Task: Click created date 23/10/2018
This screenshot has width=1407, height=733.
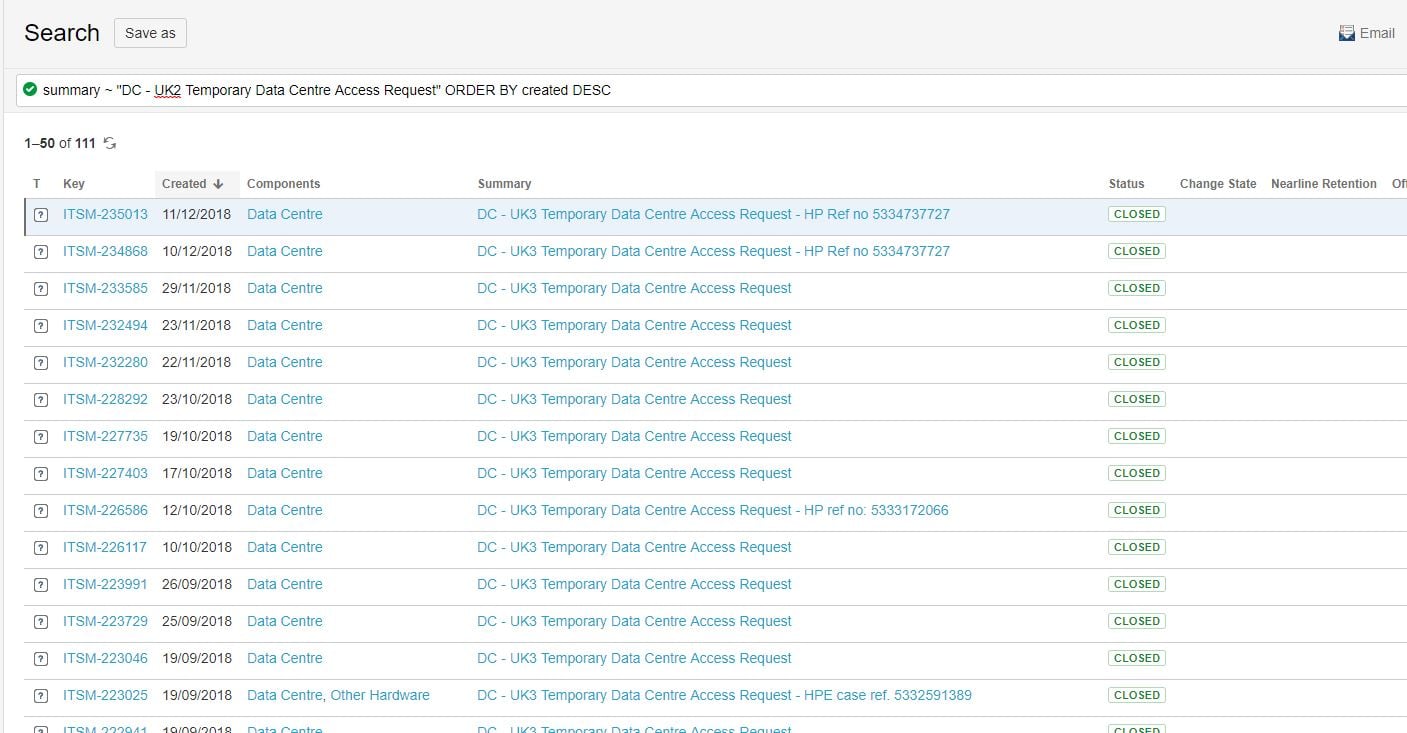Action: (197, 399)
